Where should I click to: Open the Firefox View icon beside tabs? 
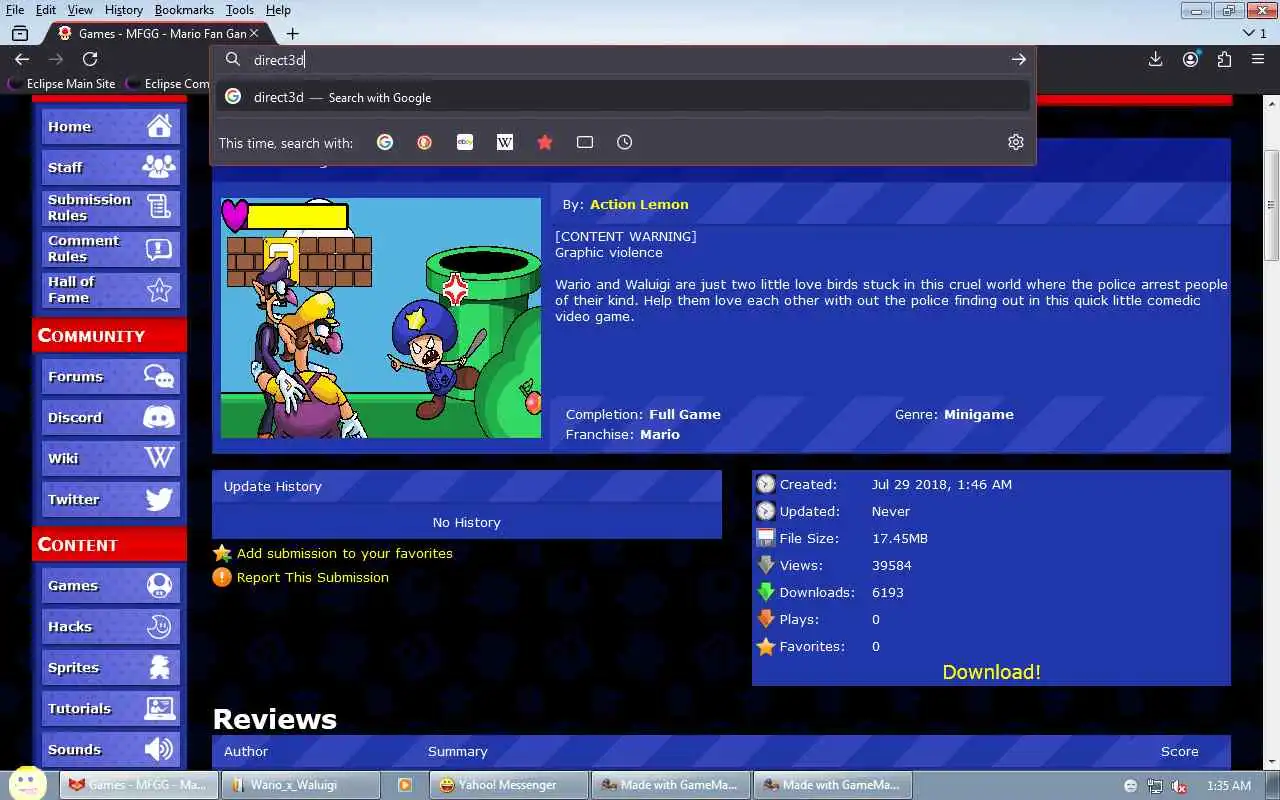19,33
